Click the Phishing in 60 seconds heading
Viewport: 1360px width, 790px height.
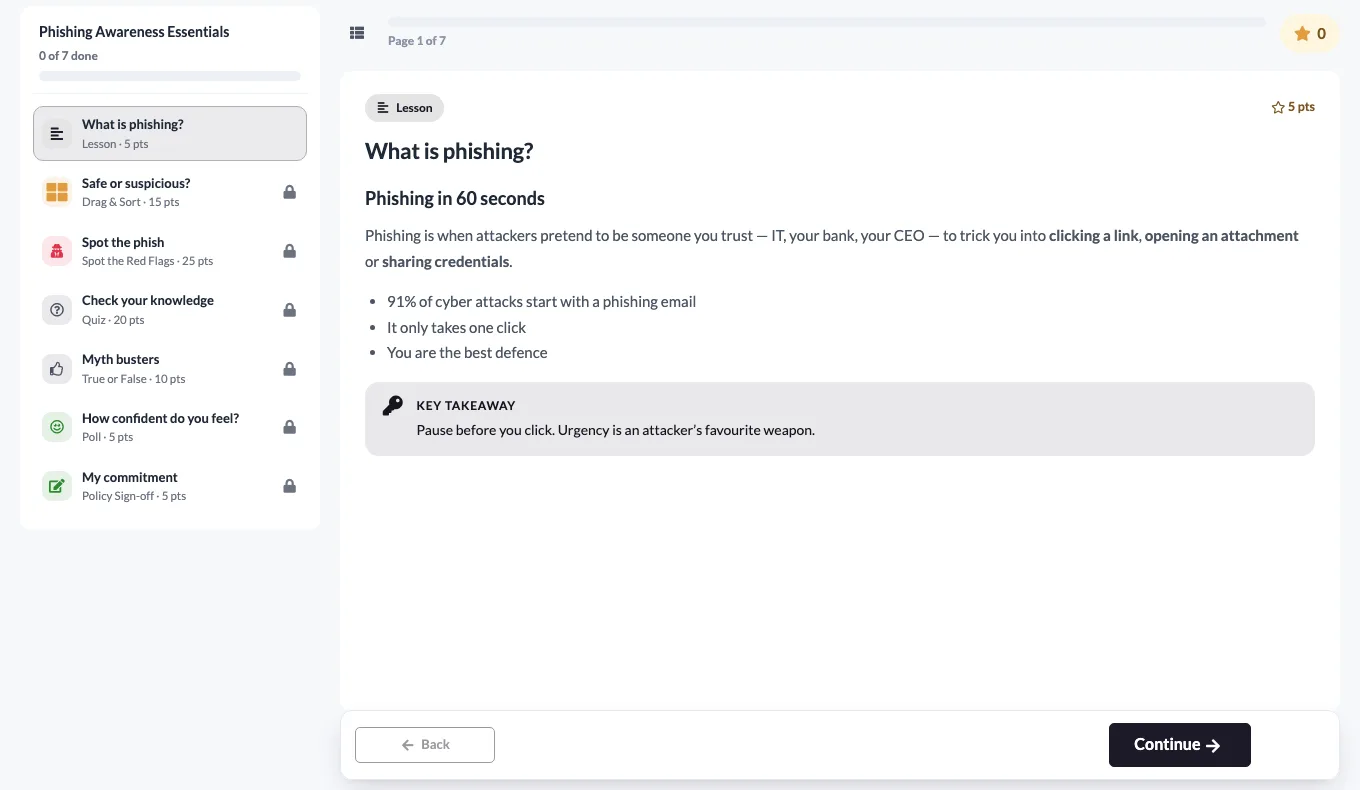click(455, 198)
